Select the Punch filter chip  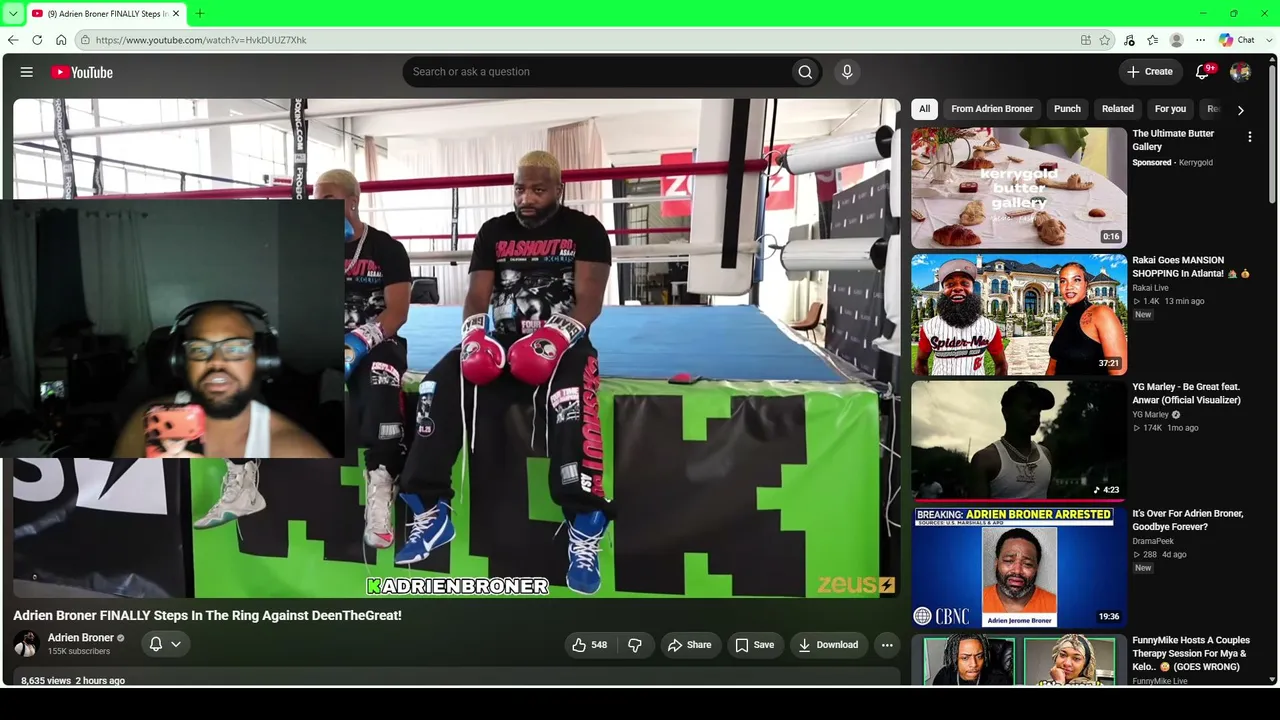tap(1067, 109)
